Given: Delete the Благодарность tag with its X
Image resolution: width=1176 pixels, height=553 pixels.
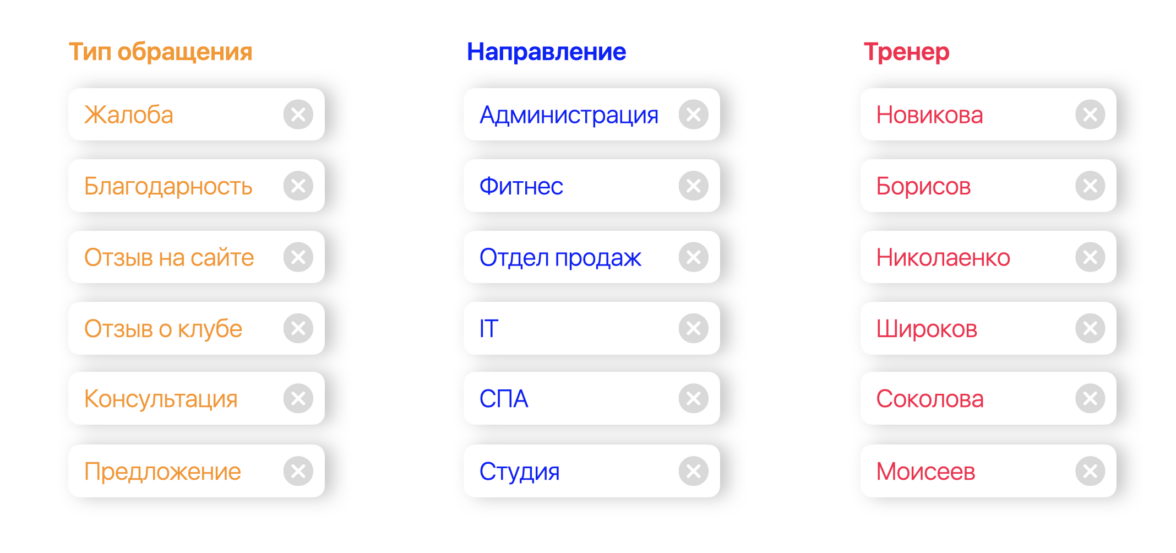Looking at the screenshot, I should click(298, 186).
